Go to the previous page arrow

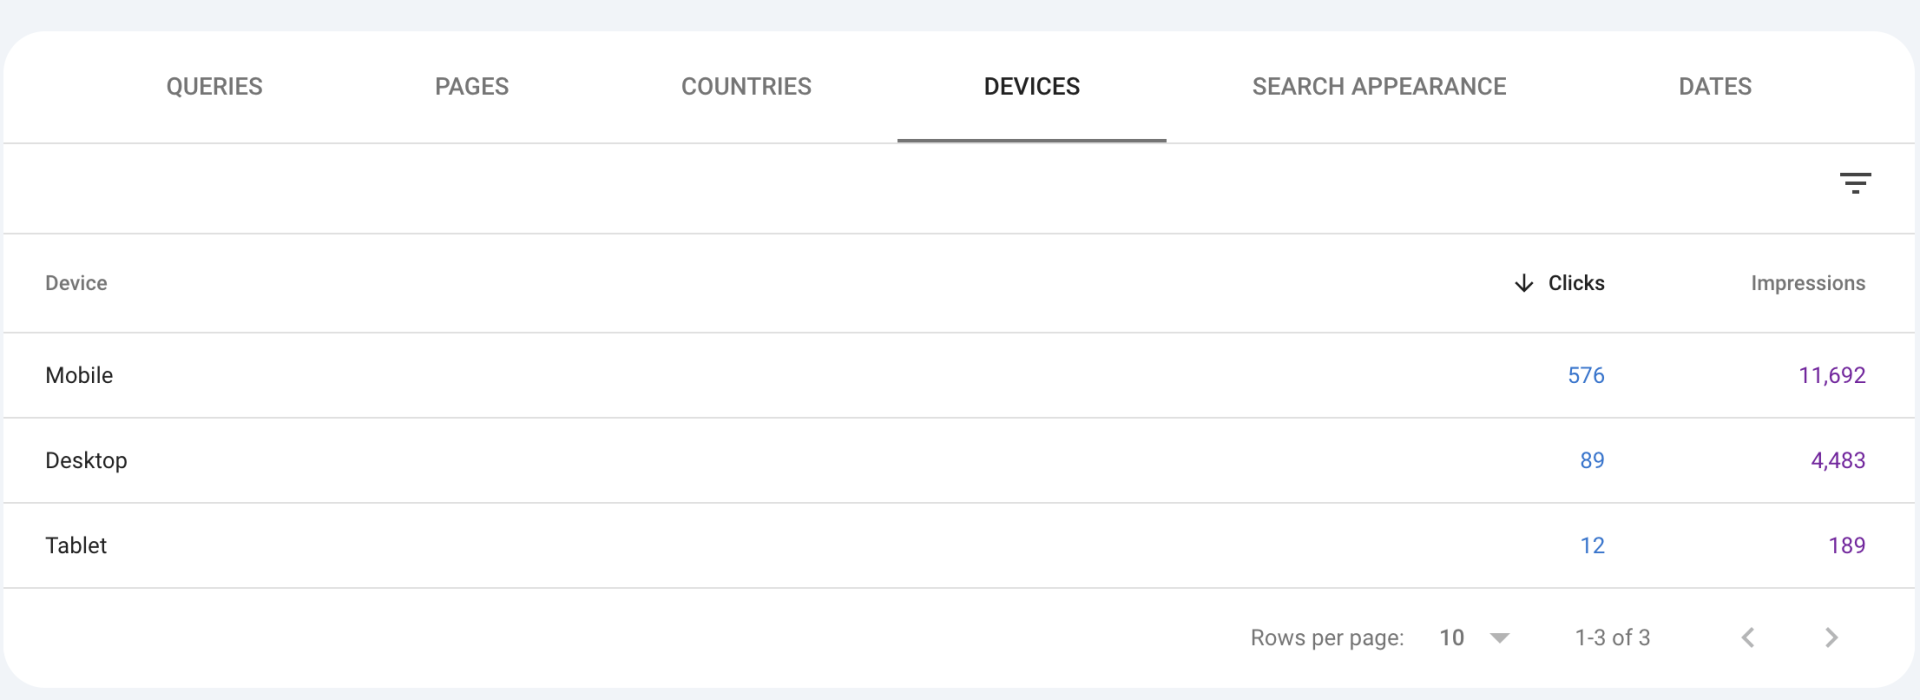1748,638
